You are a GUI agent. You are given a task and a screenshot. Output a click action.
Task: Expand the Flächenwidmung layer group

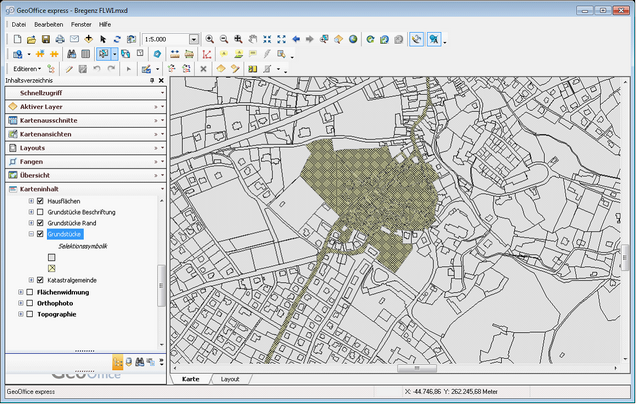21,293
